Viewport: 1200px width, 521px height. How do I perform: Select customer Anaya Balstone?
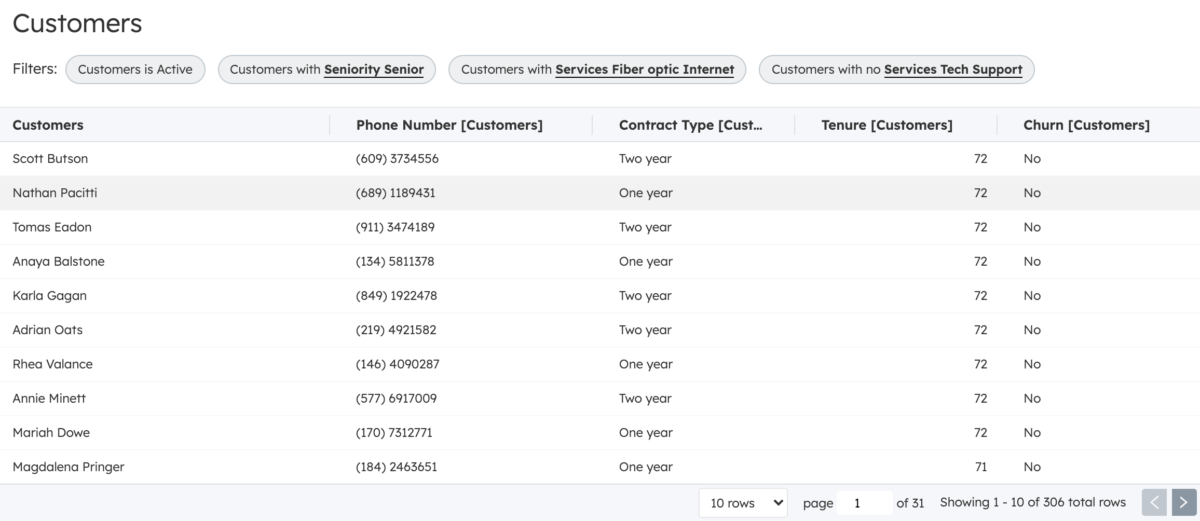click(58, 261)
